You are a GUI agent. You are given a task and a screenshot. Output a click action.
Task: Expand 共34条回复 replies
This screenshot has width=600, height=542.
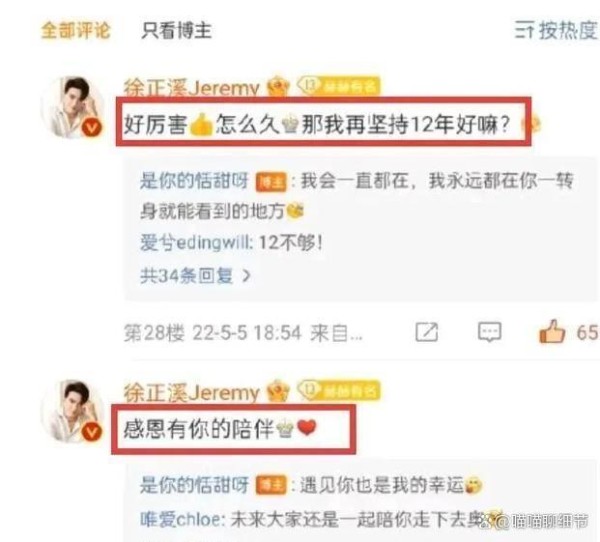(x=196, y=275)
